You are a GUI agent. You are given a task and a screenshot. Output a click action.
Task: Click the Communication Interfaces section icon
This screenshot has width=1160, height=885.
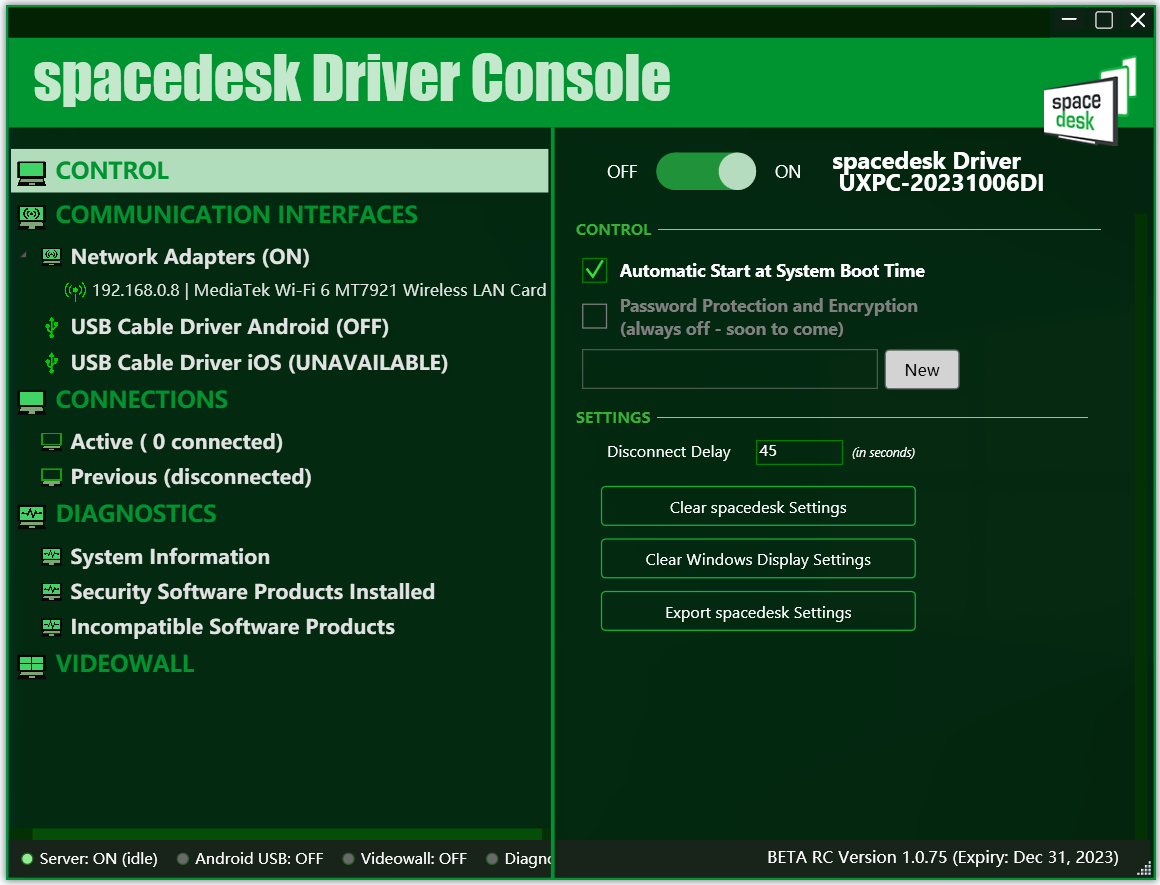coord(32,216)
